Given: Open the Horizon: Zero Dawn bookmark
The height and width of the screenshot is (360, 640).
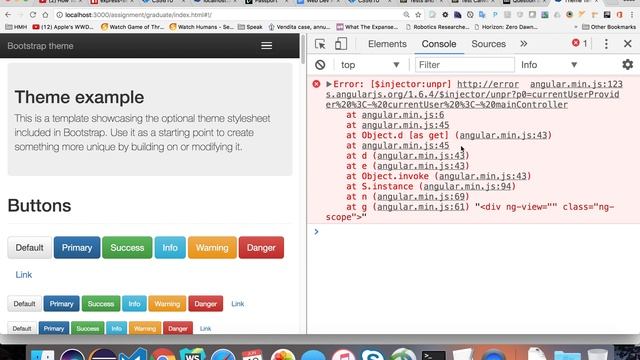Looking at the screenshot, I should click(506, 27).
